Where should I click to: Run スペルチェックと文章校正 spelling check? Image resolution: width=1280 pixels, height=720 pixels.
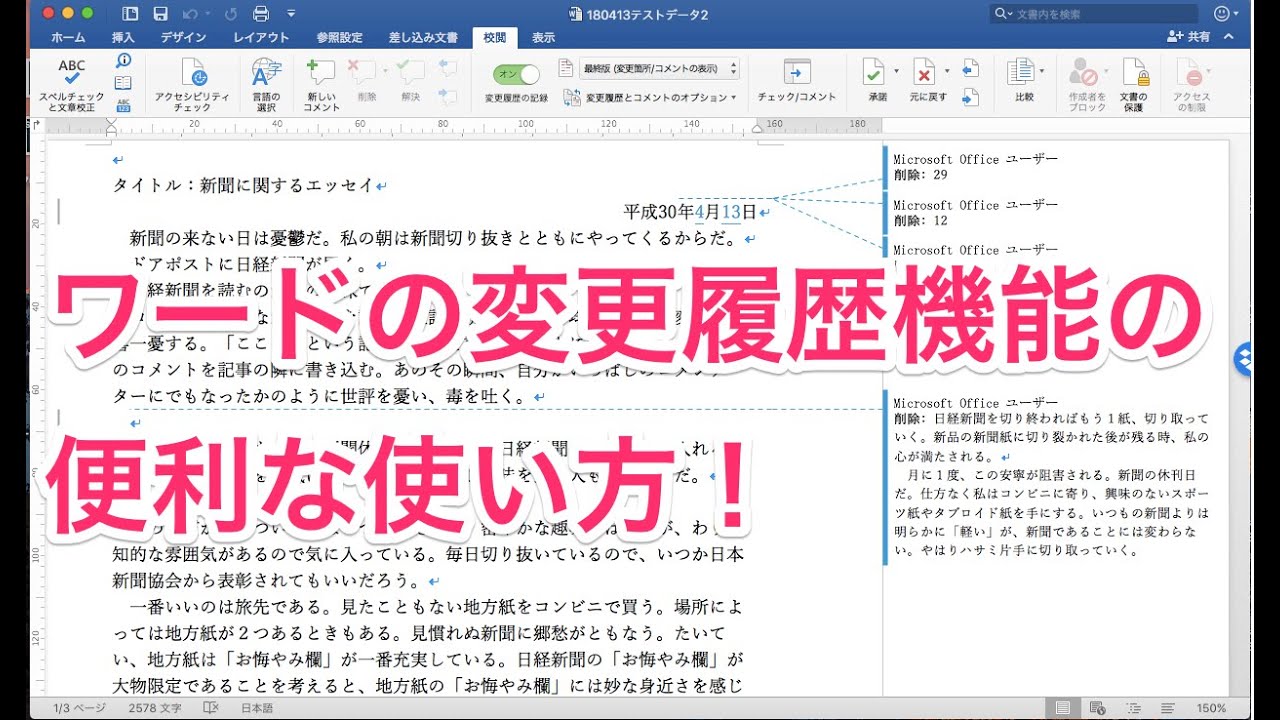71,84
